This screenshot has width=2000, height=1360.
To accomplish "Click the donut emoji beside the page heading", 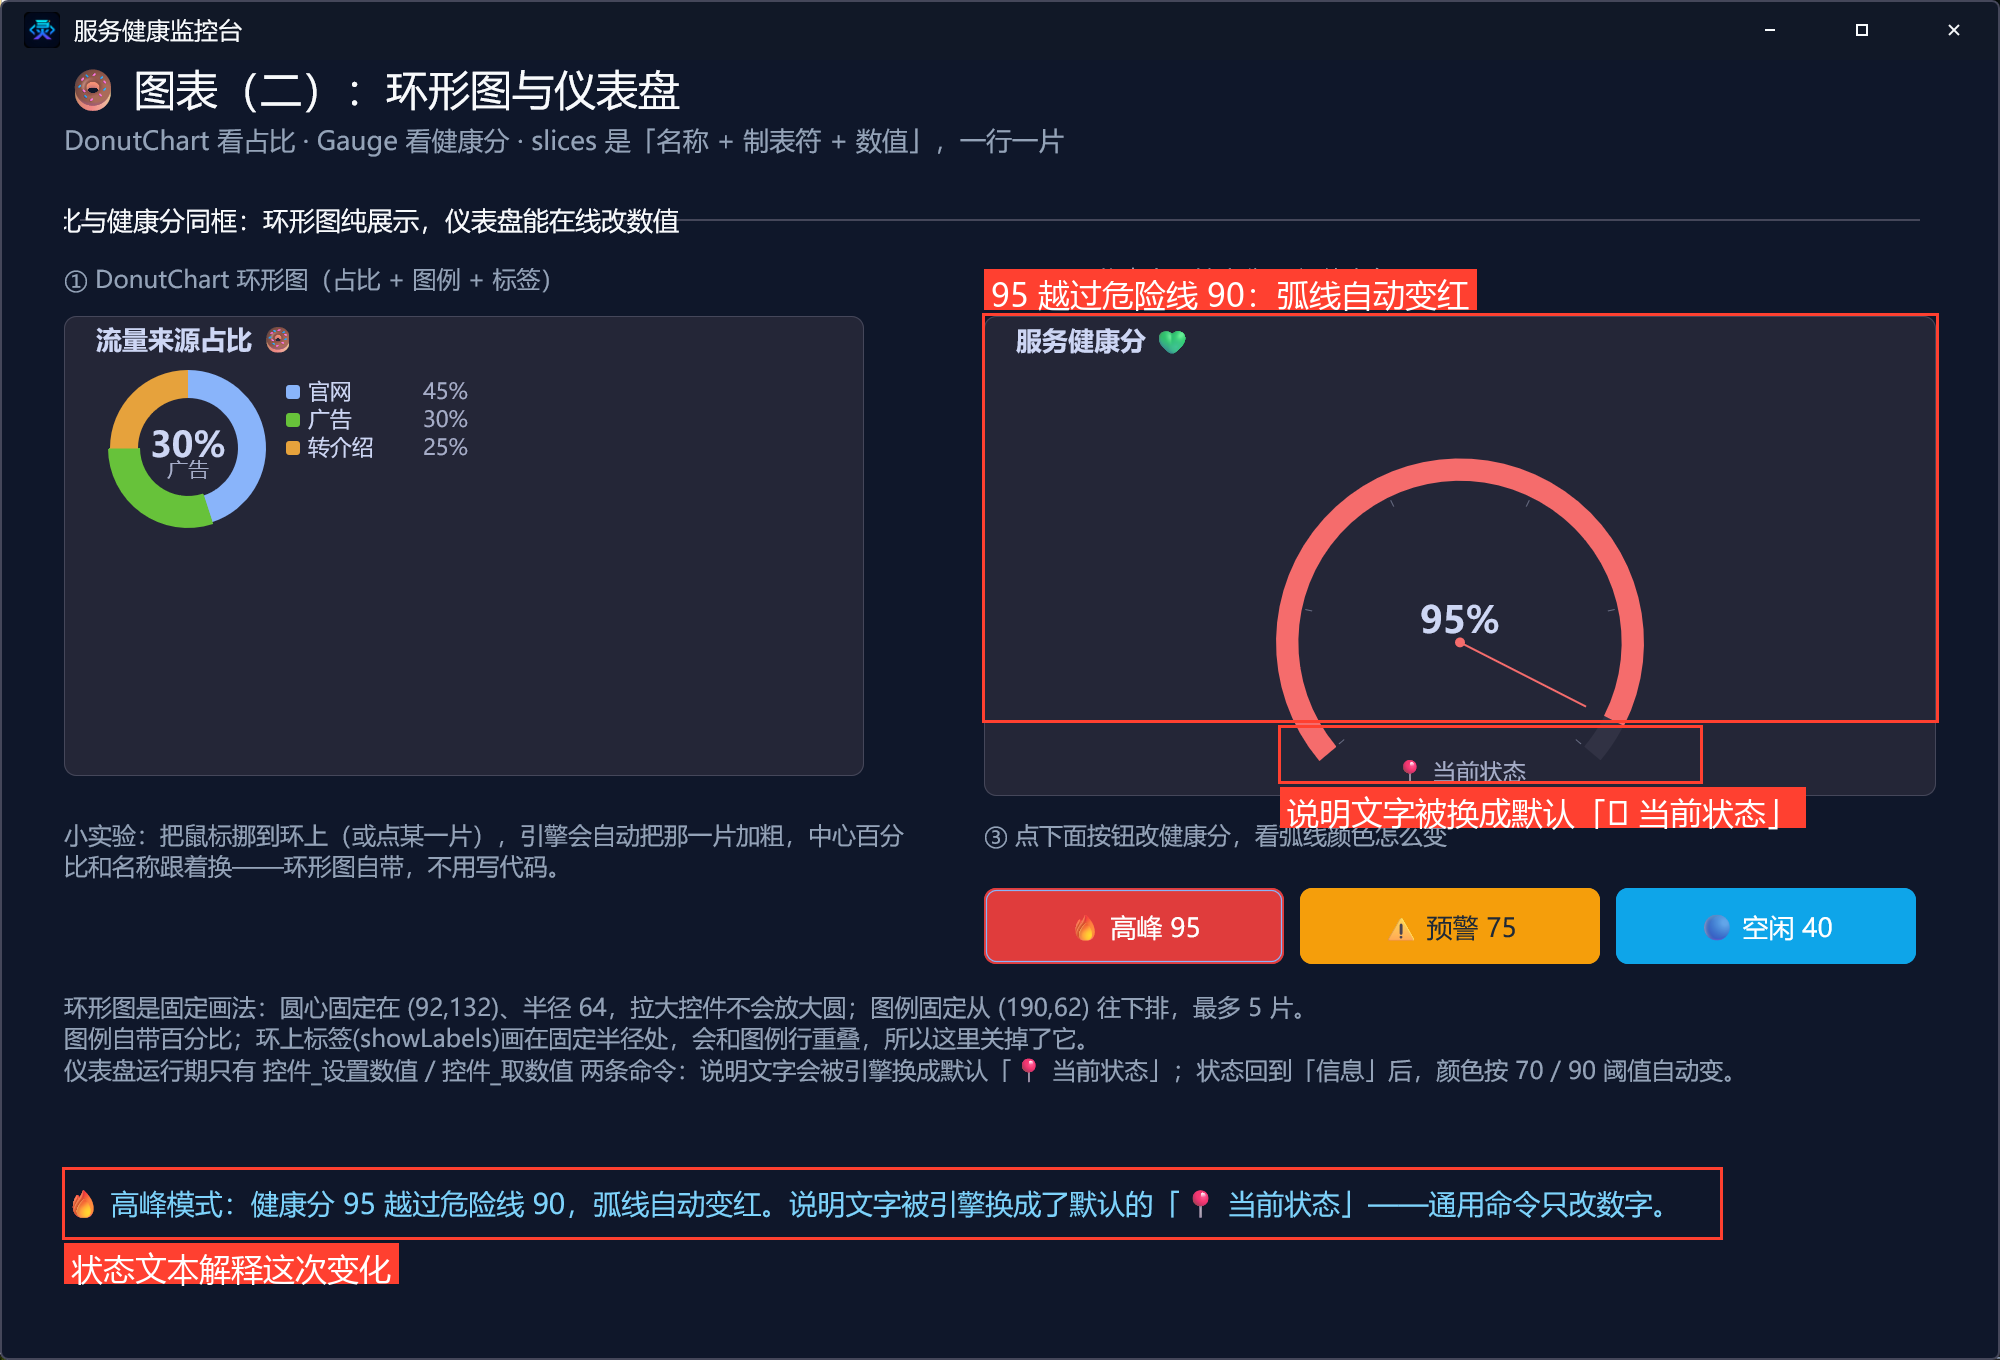I will pyautogui.click(x=93, y=91).
